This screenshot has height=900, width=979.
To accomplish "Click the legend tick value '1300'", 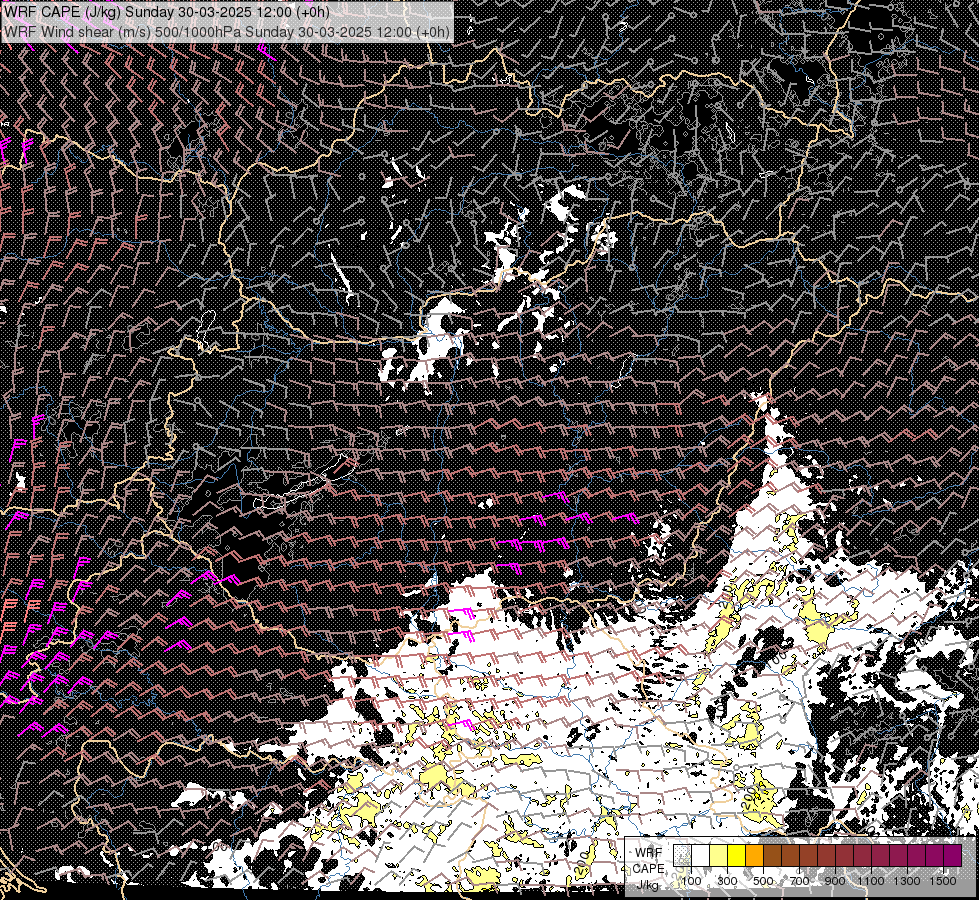I will click(907, 881).
